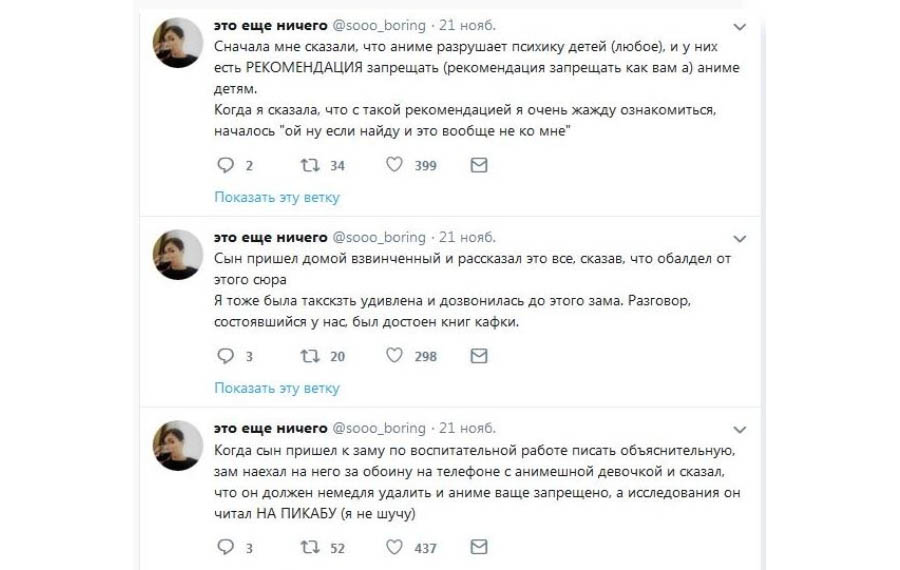Open more options on the third tweet

(740, 429)
